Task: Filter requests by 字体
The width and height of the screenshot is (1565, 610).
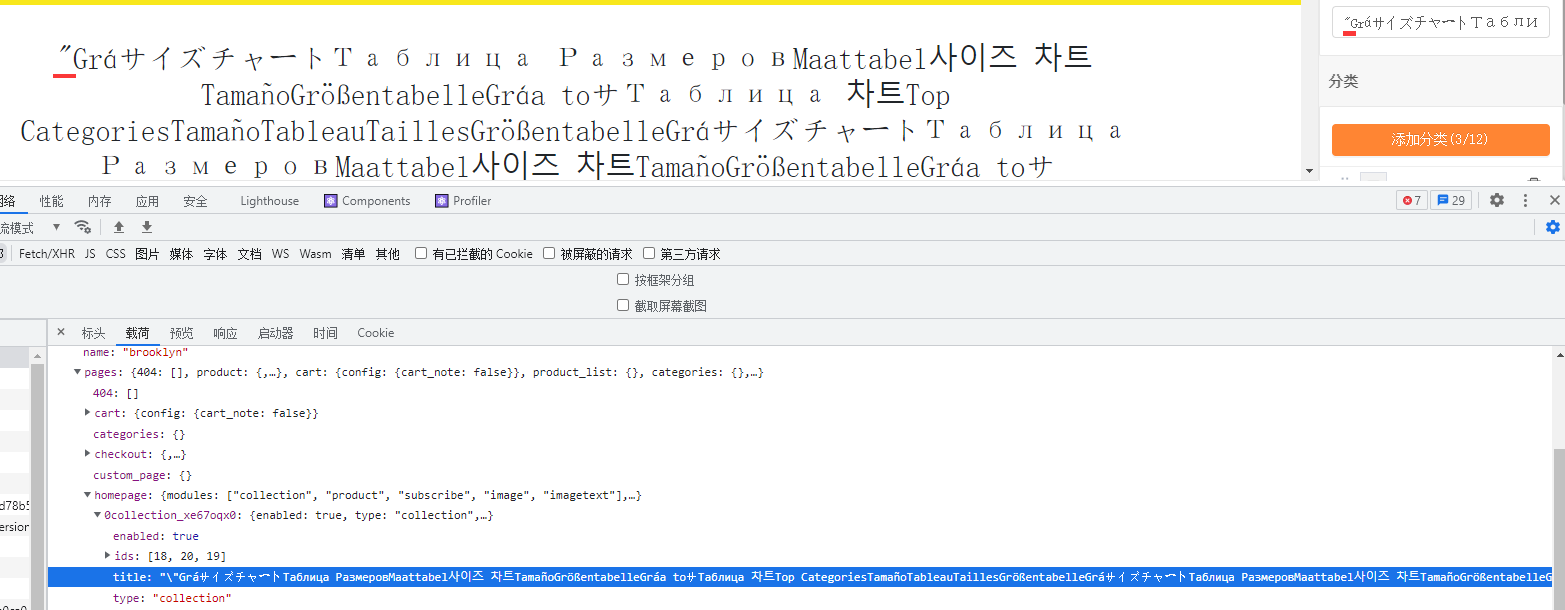Action: [x=215, y=254]
